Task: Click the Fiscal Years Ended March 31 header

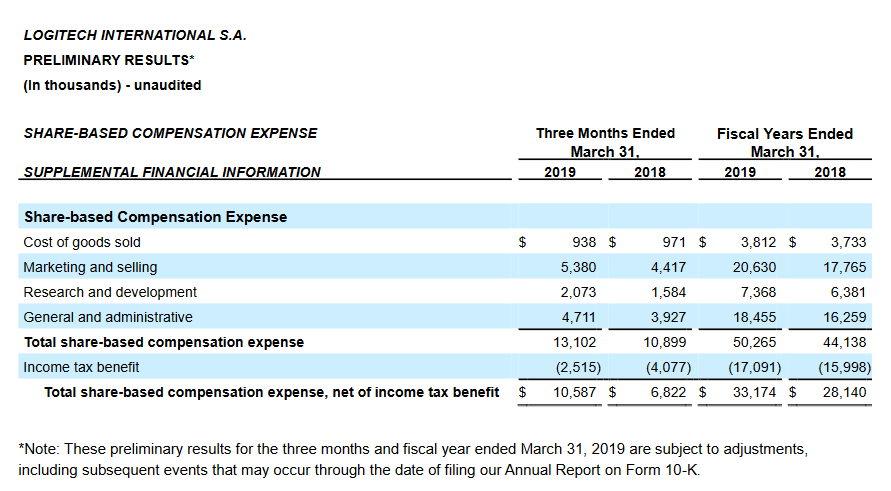Action: (x=785, y=142)
